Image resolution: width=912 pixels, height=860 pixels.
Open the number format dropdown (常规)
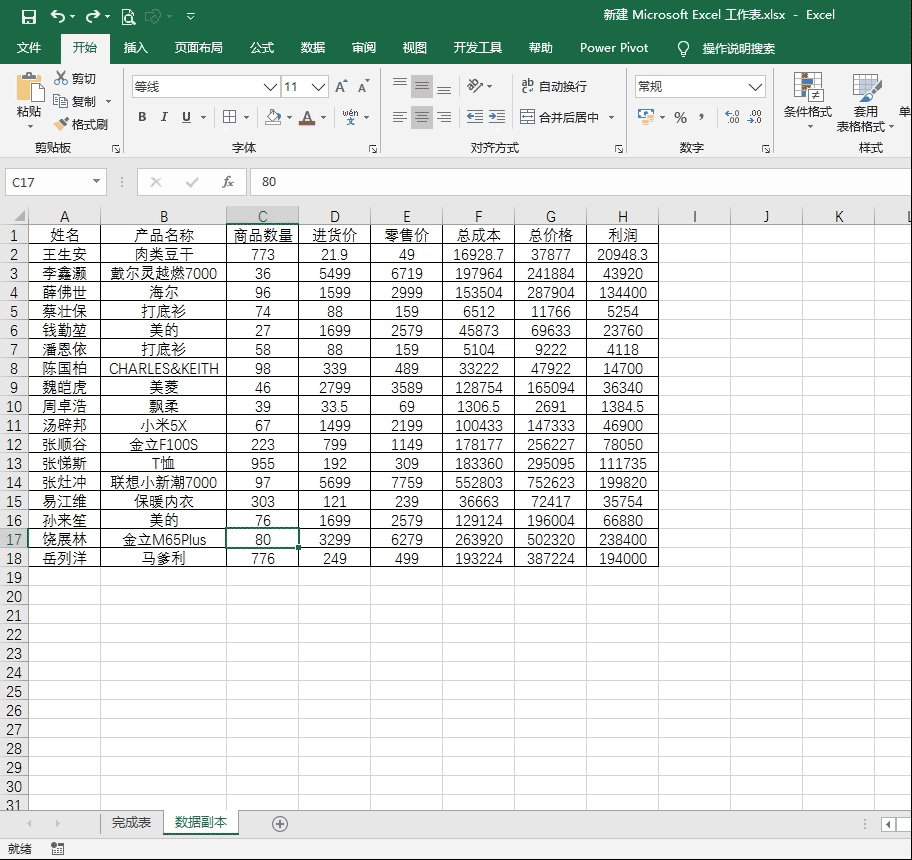[755, 87]
